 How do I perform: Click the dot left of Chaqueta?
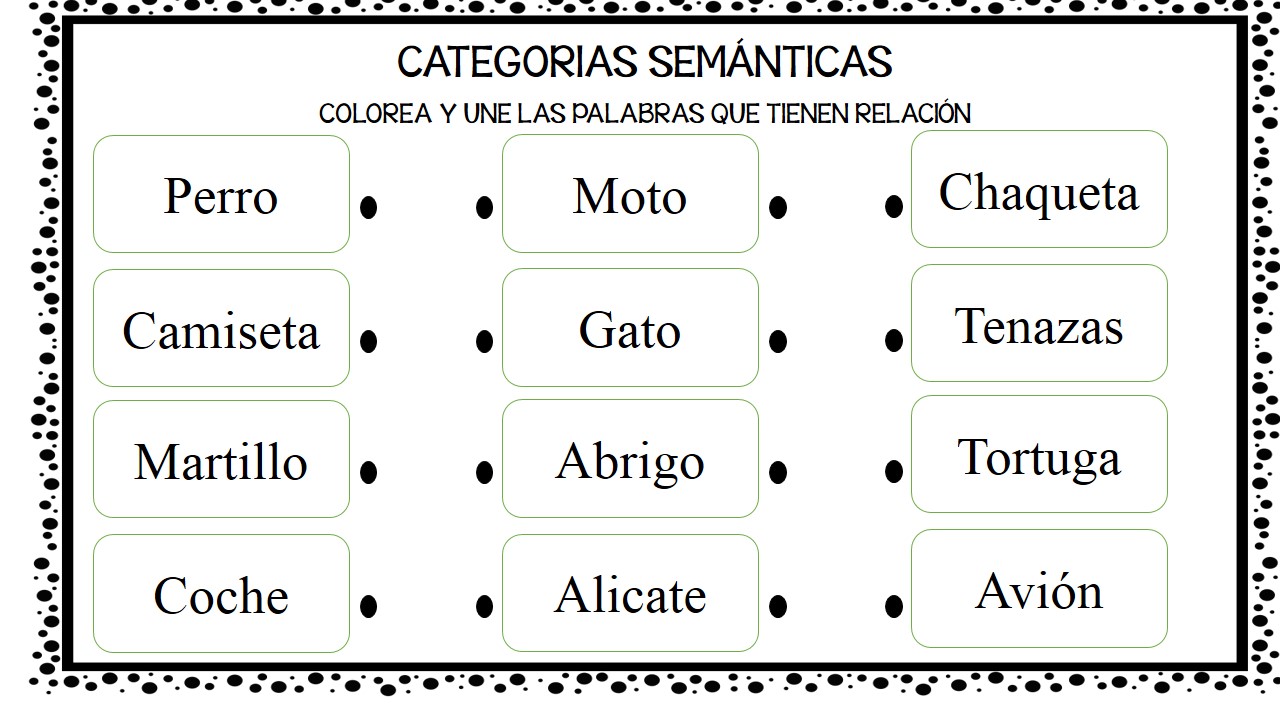(894, 207)
